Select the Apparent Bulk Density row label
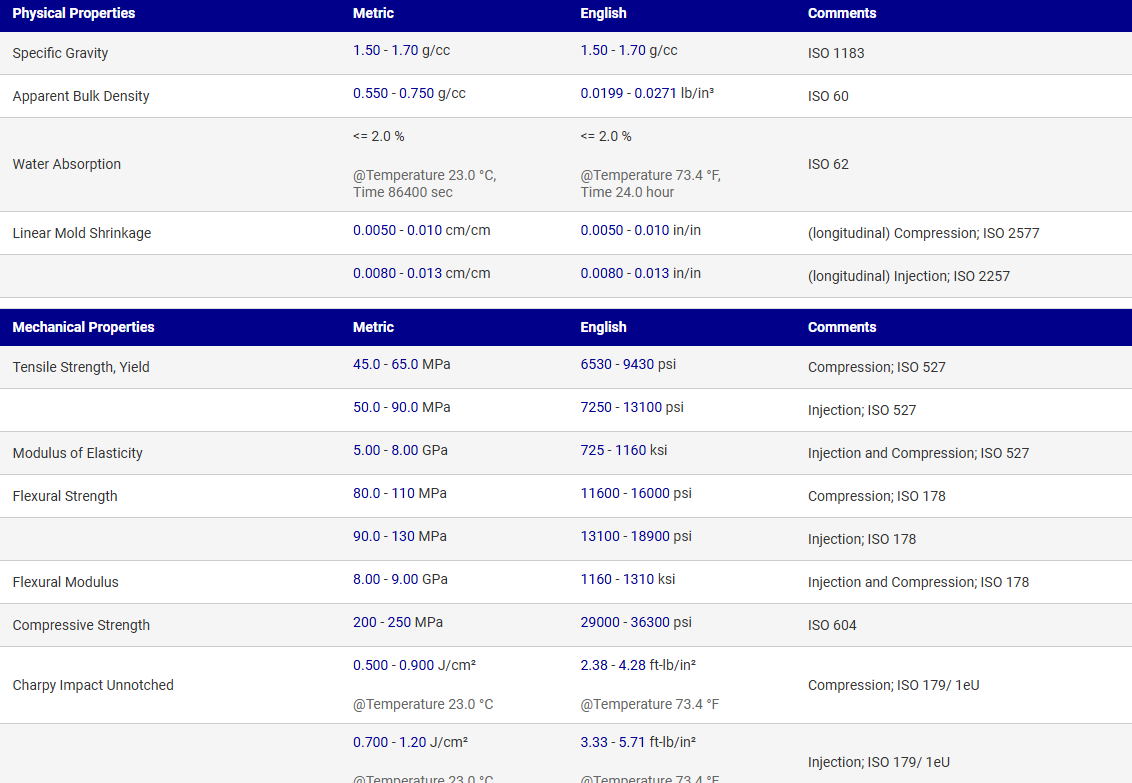This screenshot has width=1132, height=783. pos(81,97)
